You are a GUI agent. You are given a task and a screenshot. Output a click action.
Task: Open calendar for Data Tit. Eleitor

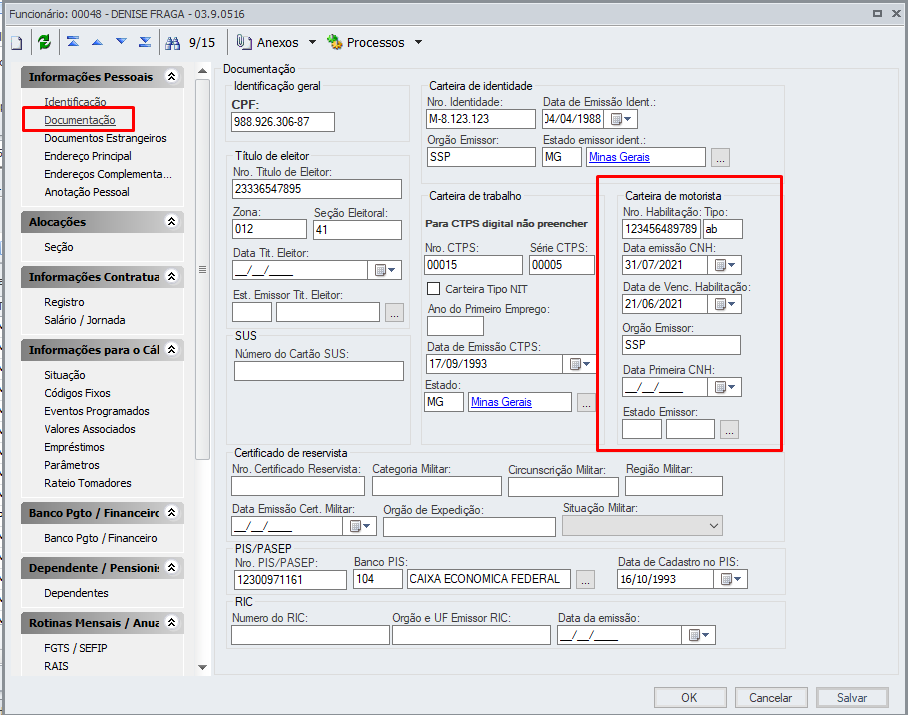[385, 270]
